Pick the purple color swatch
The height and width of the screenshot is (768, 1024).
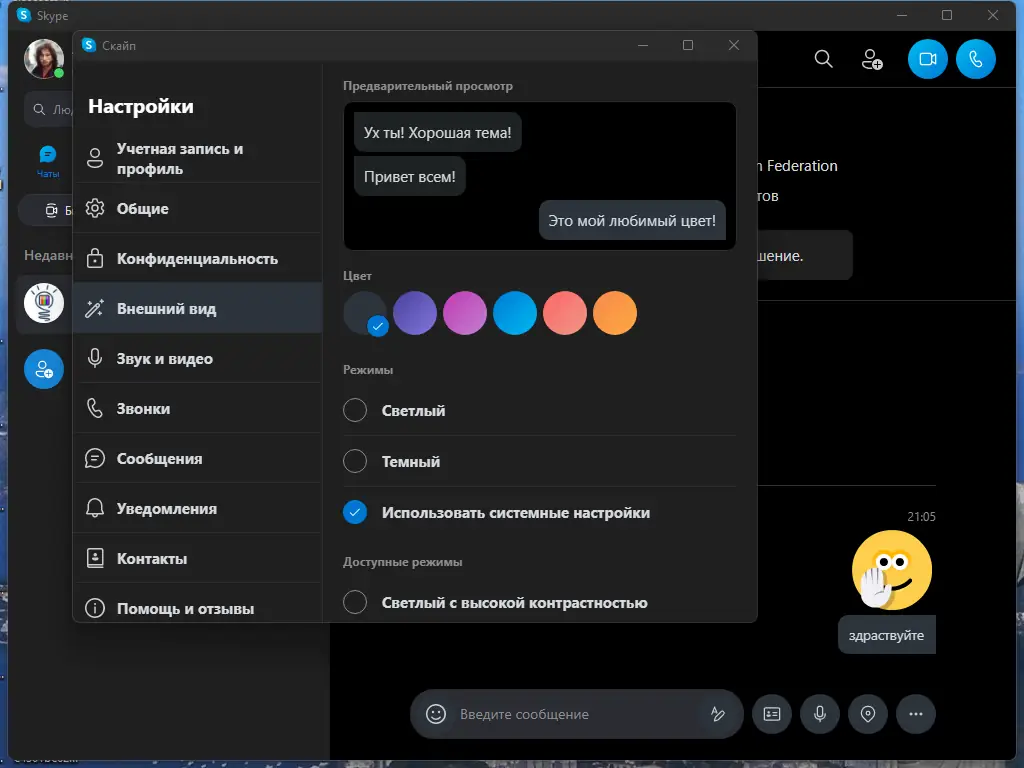pyautogui.click(x=415, y=313)
